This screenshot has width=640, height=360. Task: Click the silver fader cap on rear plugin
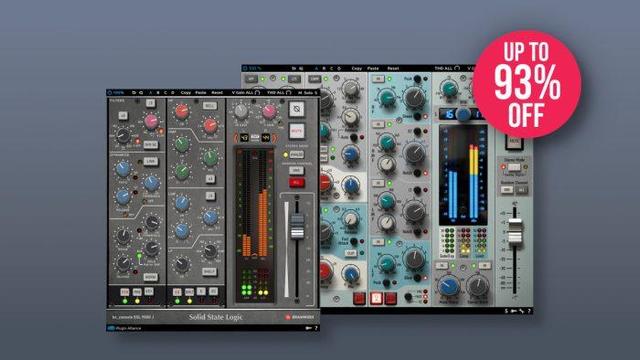click(515, 232)
